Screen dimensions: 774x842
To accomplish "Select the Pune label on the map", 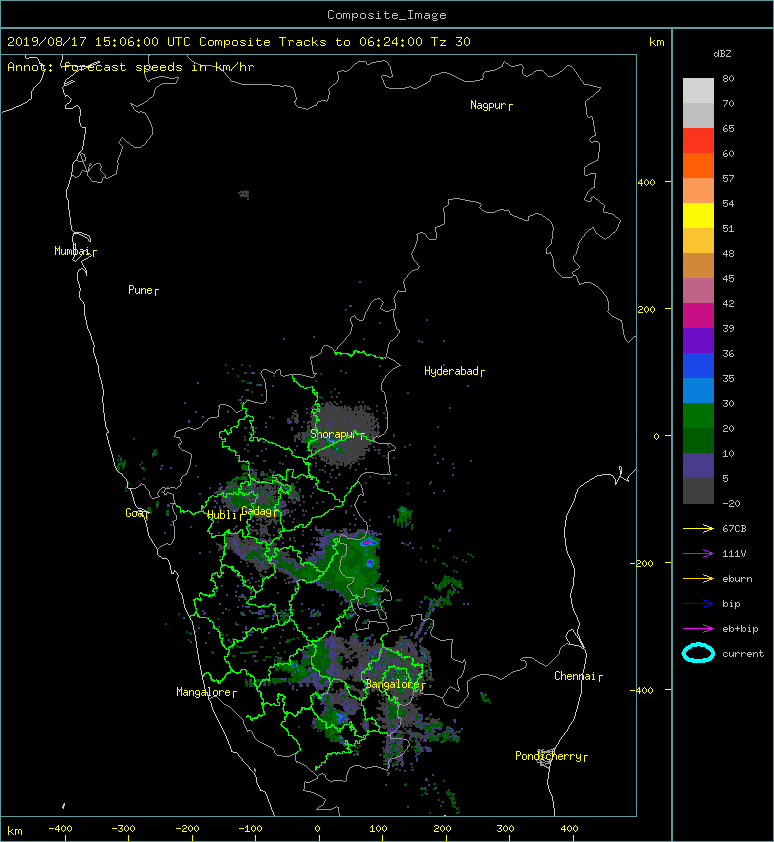I will 143,291.
